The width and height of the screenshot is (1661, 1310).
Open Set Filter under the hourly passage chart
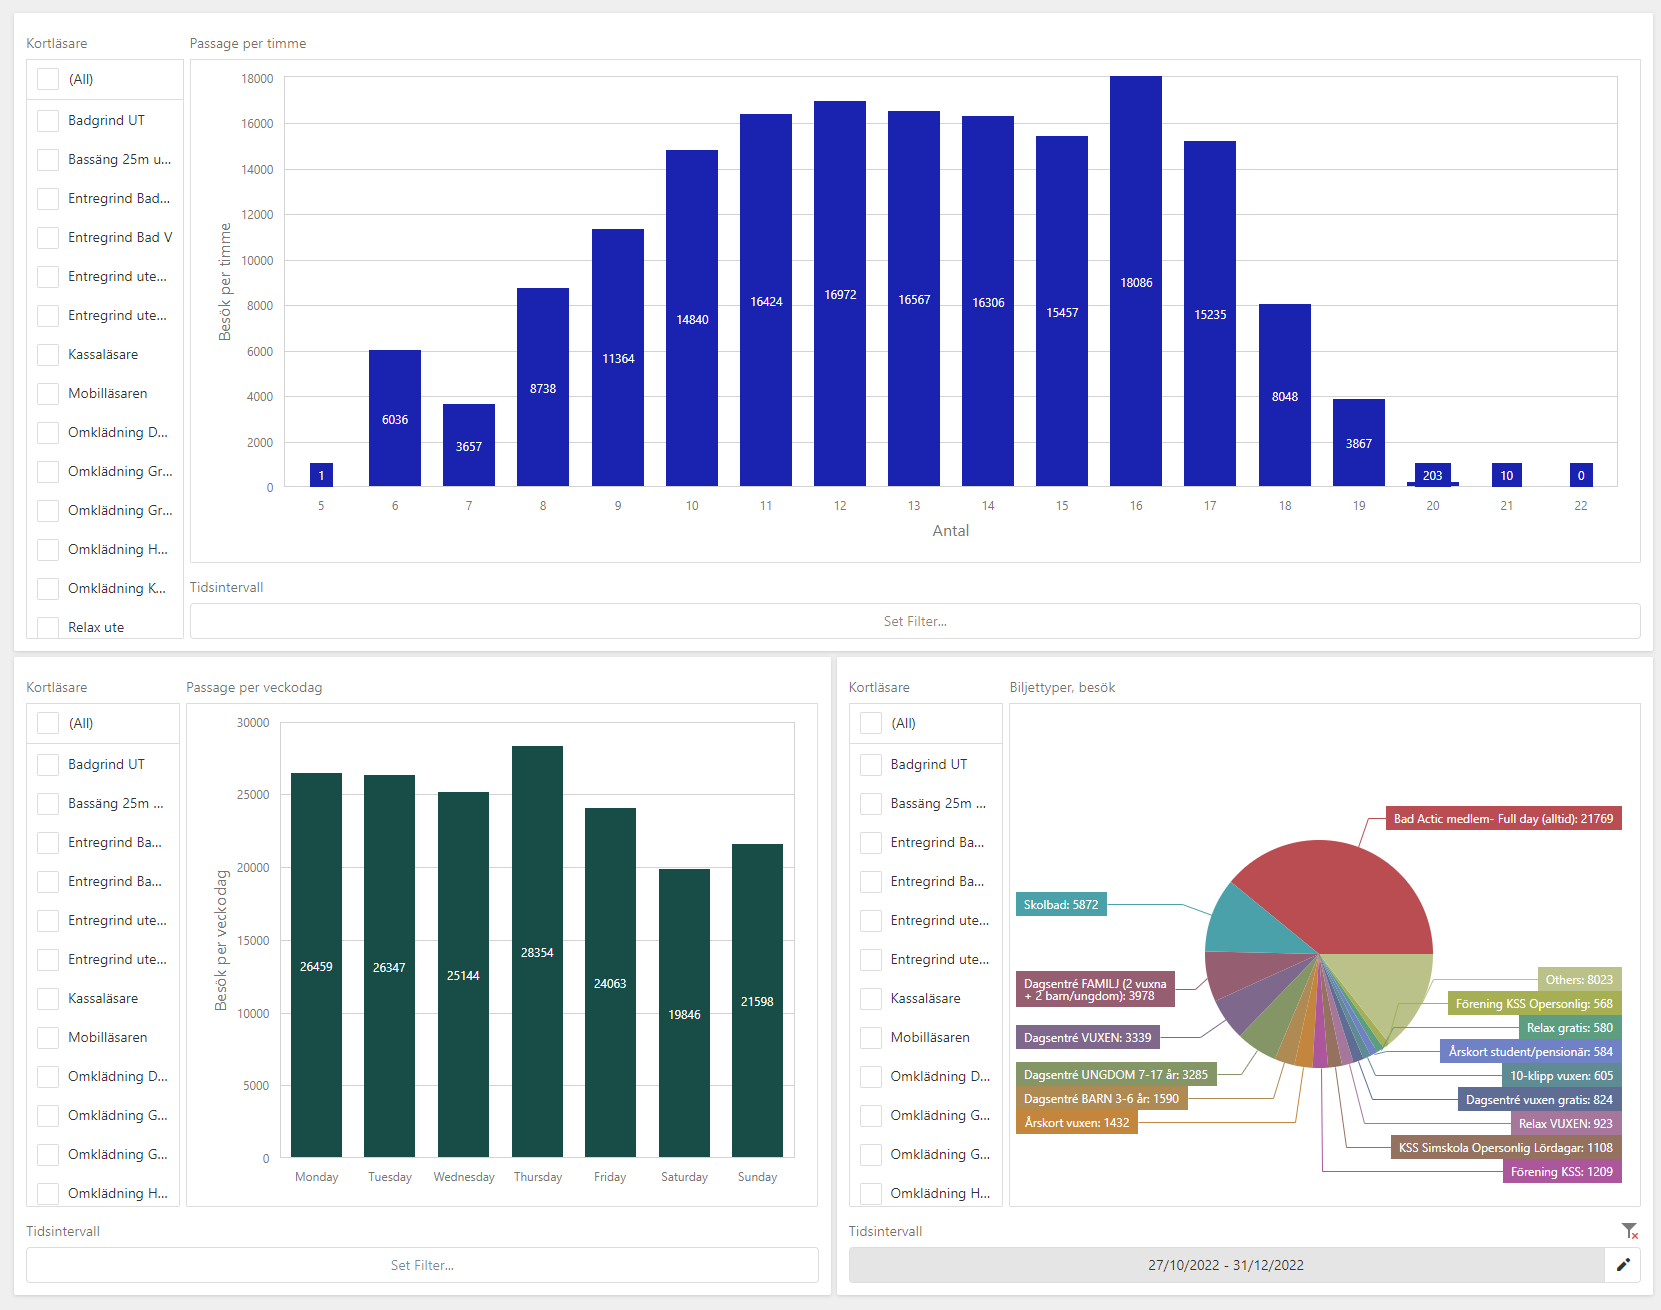(914, 621)
